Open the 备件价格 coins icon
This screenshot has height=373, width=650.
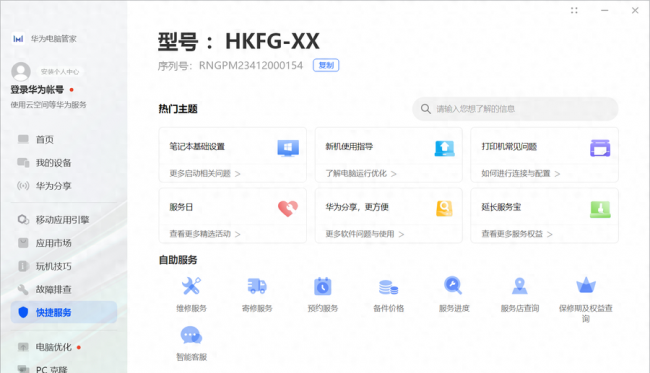pyautogui.click(x=388, y=287)
